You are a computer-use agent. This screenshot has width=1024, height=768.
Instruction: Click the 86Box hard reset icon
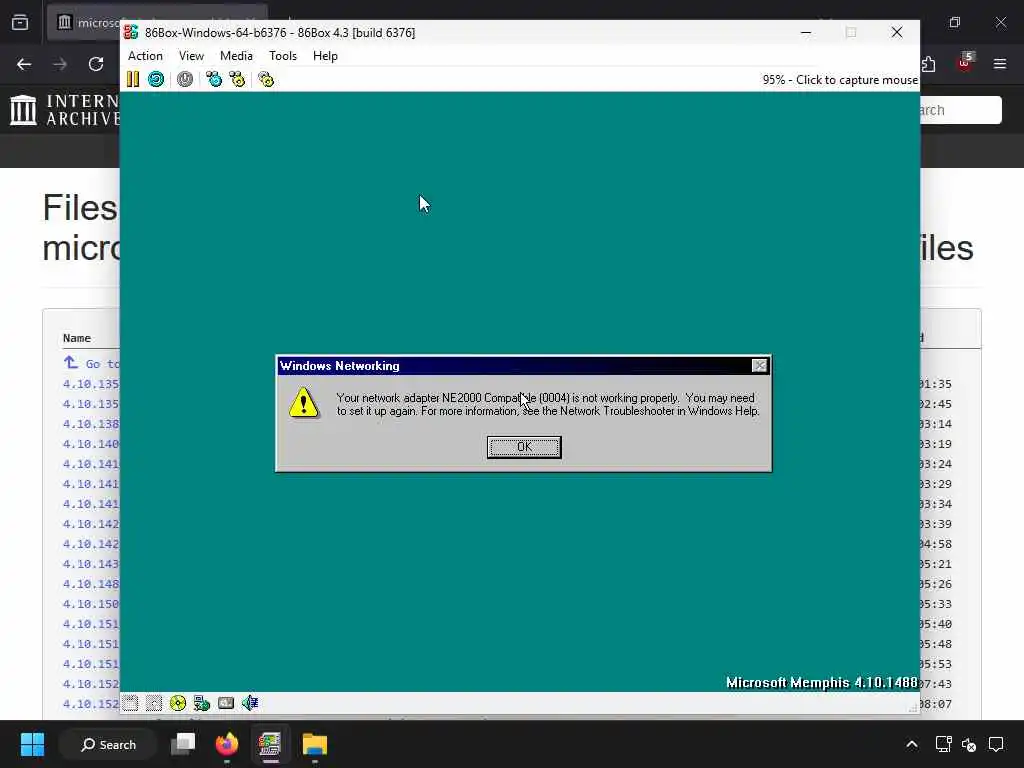pyautogui.click(x=156, y=80)
